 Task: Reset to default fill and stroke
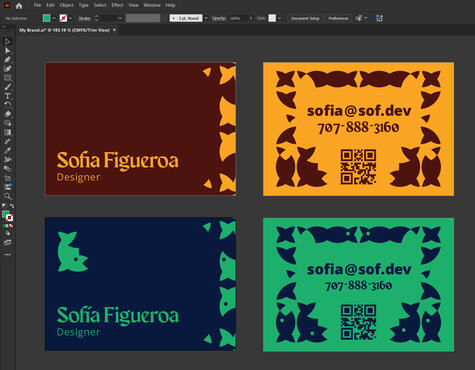coord(4,206)
